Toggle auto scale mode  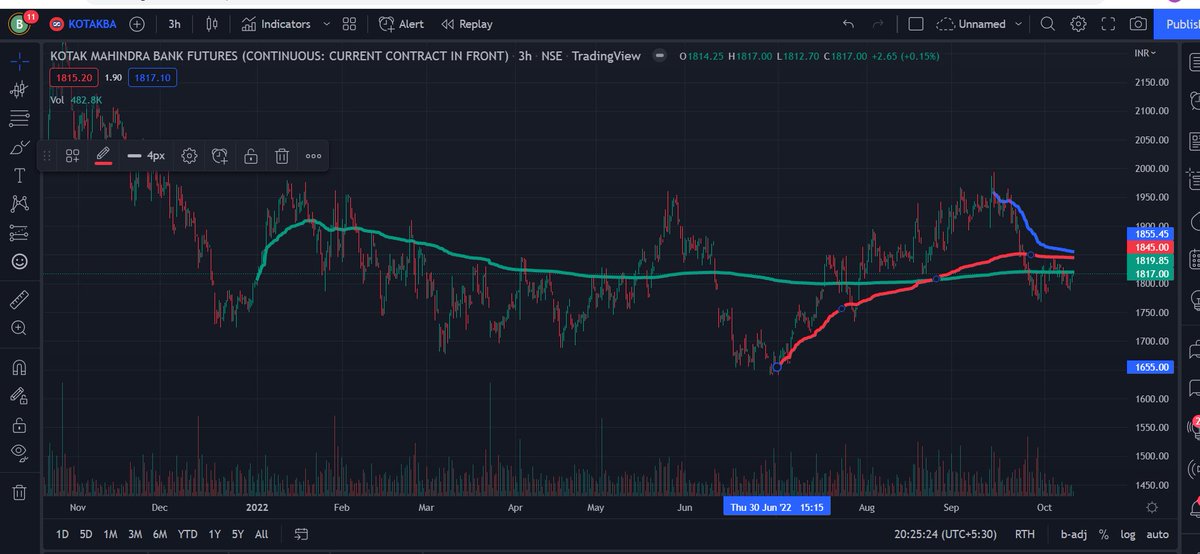pyautogui.click(x=1157, y=534)
